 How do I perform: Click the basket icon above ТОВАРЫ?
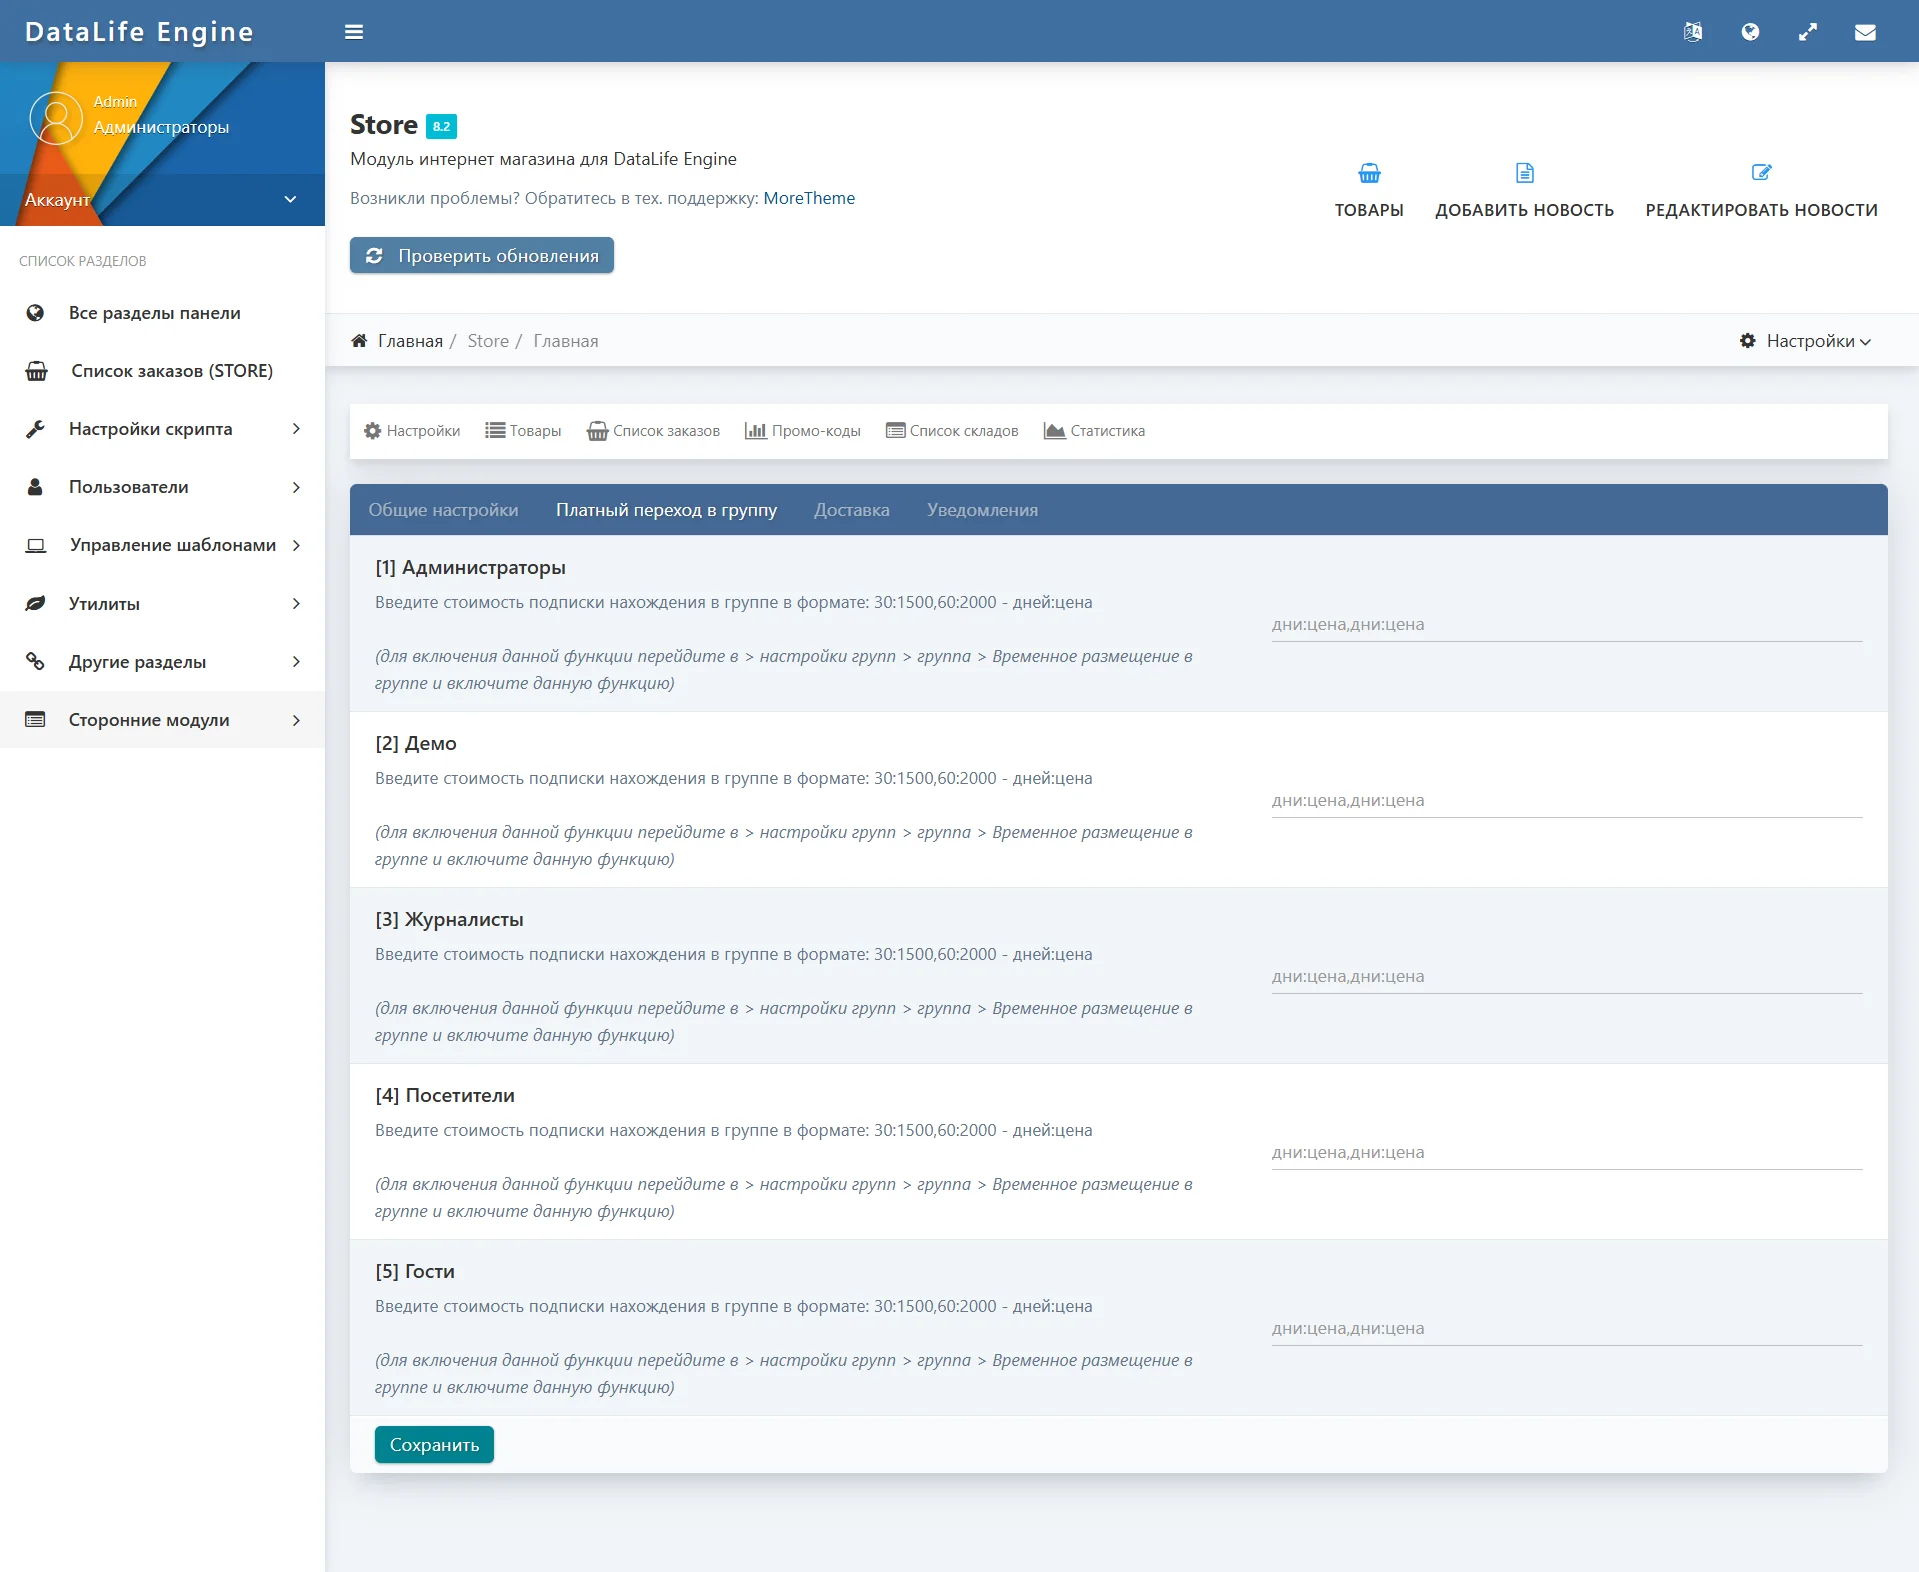(x=1369, y=174)
